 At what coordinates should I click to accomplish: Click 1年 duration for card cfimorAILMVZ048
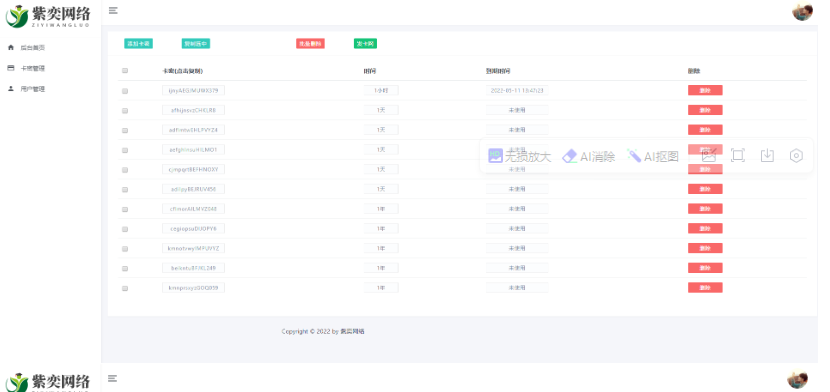(381, 209)
